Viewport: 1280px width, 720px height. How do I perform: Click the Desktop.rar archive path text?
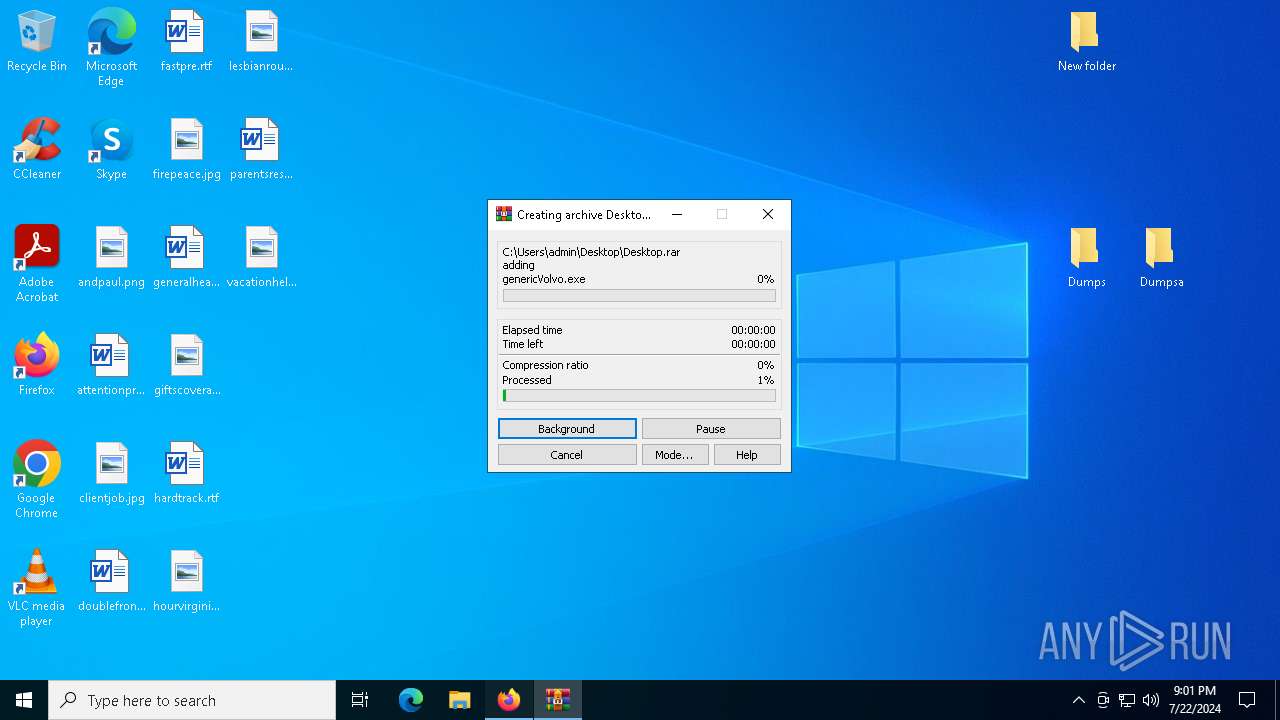591,252
